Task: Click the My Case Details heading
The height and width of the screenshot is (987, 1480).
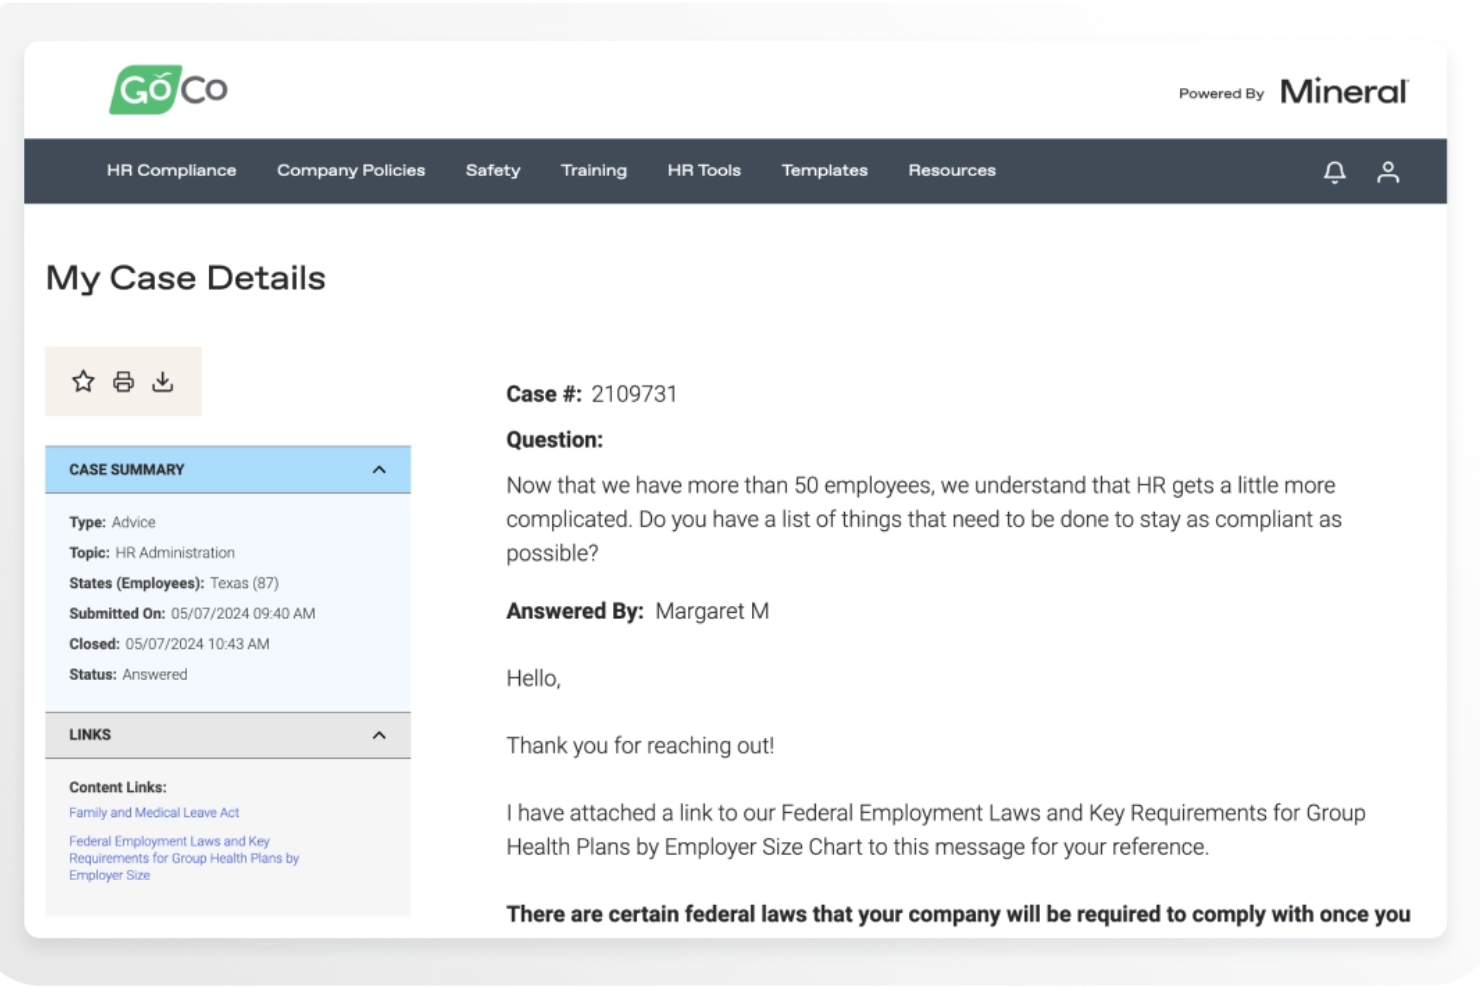Action: (185, 278)
